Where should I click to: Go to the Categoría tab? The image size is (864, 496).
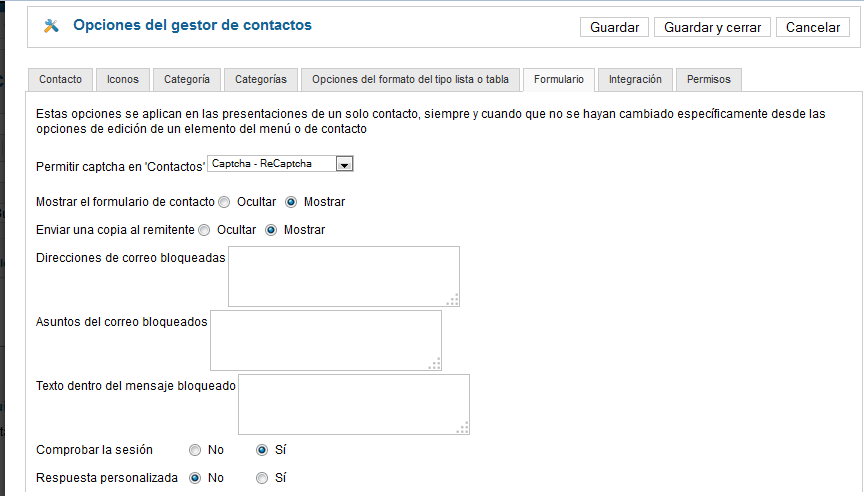pyautogui.click(x=187, y=79)
